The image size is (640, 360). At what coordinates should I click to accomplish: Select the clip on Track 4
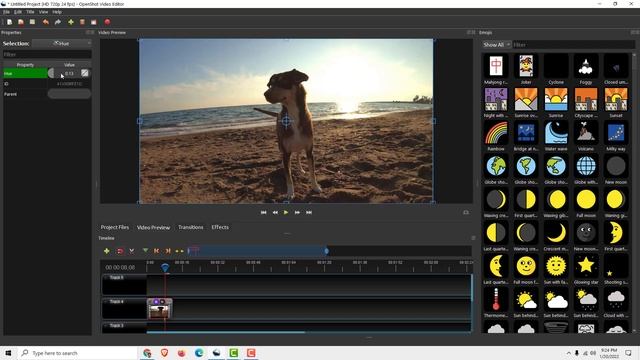[x=160, y=309]
